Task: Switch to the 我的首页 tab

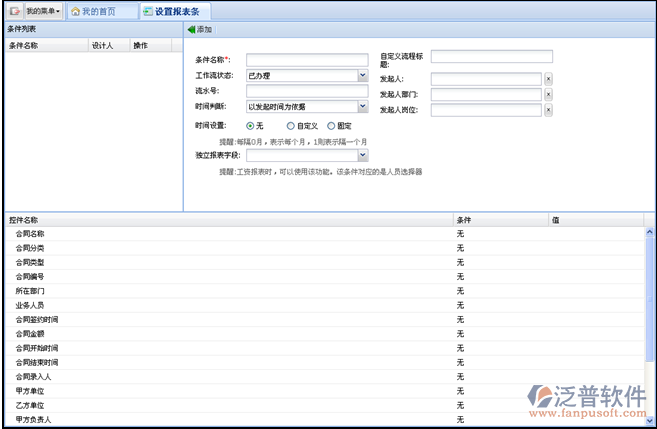Action: click(102, 11)
